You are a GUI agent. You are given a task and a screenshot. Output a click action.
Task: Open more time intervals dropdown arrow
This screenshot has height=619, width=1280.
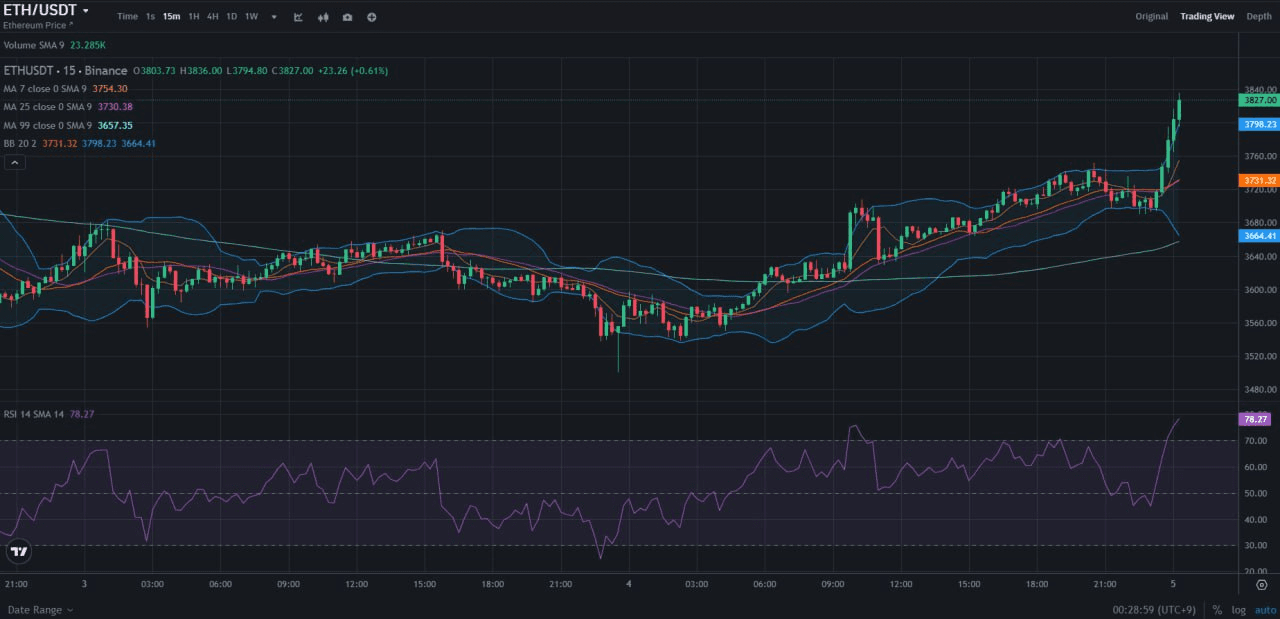(274, 17)
